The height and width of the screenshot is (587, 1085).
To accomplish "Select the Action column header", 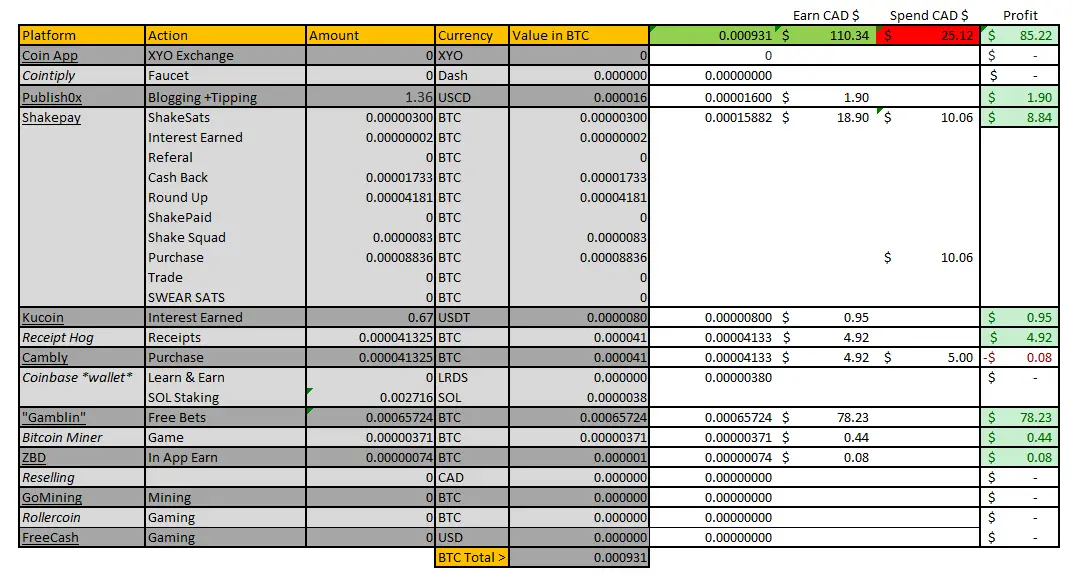I will tap(225, 35).
